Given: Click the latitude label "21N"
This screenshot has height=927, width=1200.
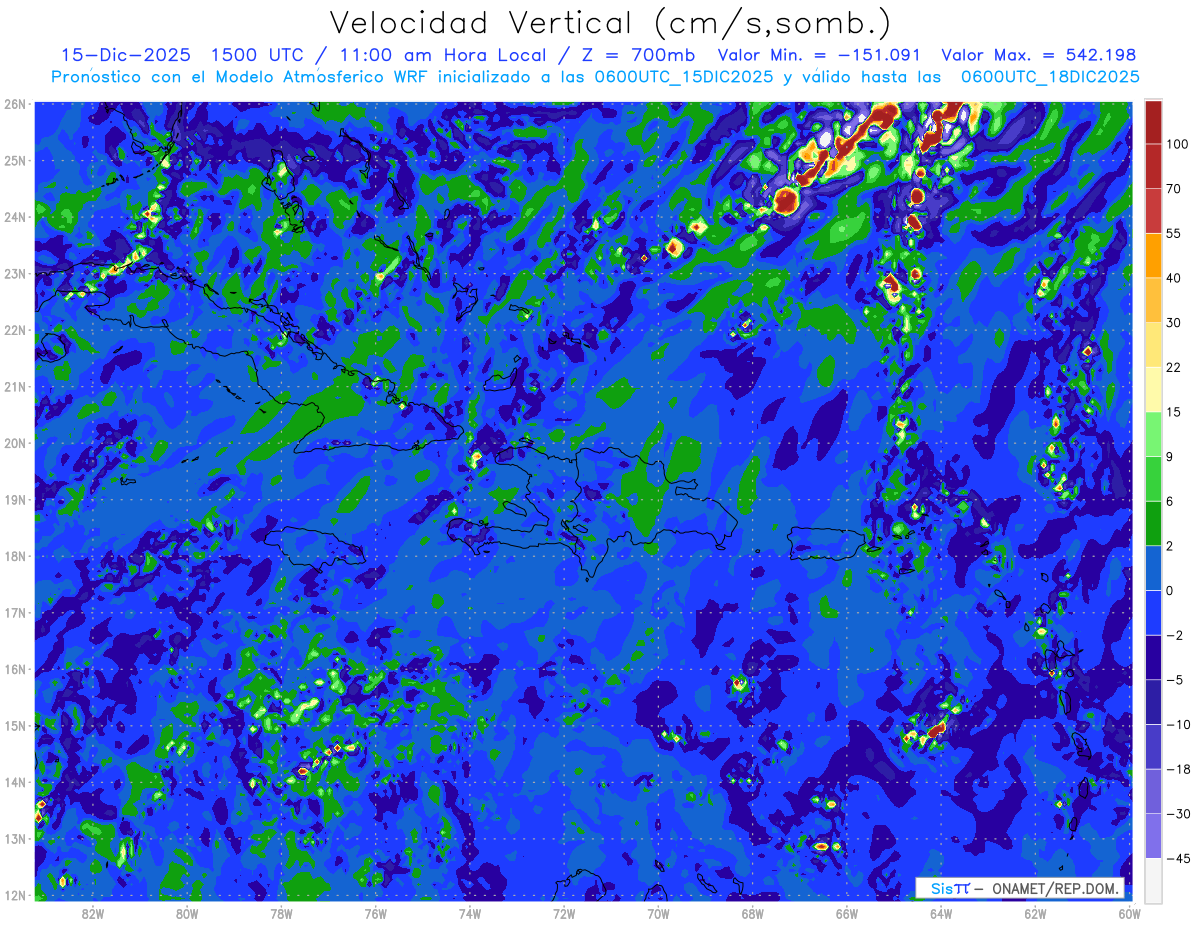Looking at the screenshot, I should pyautogui.click(x=15, y=386).
